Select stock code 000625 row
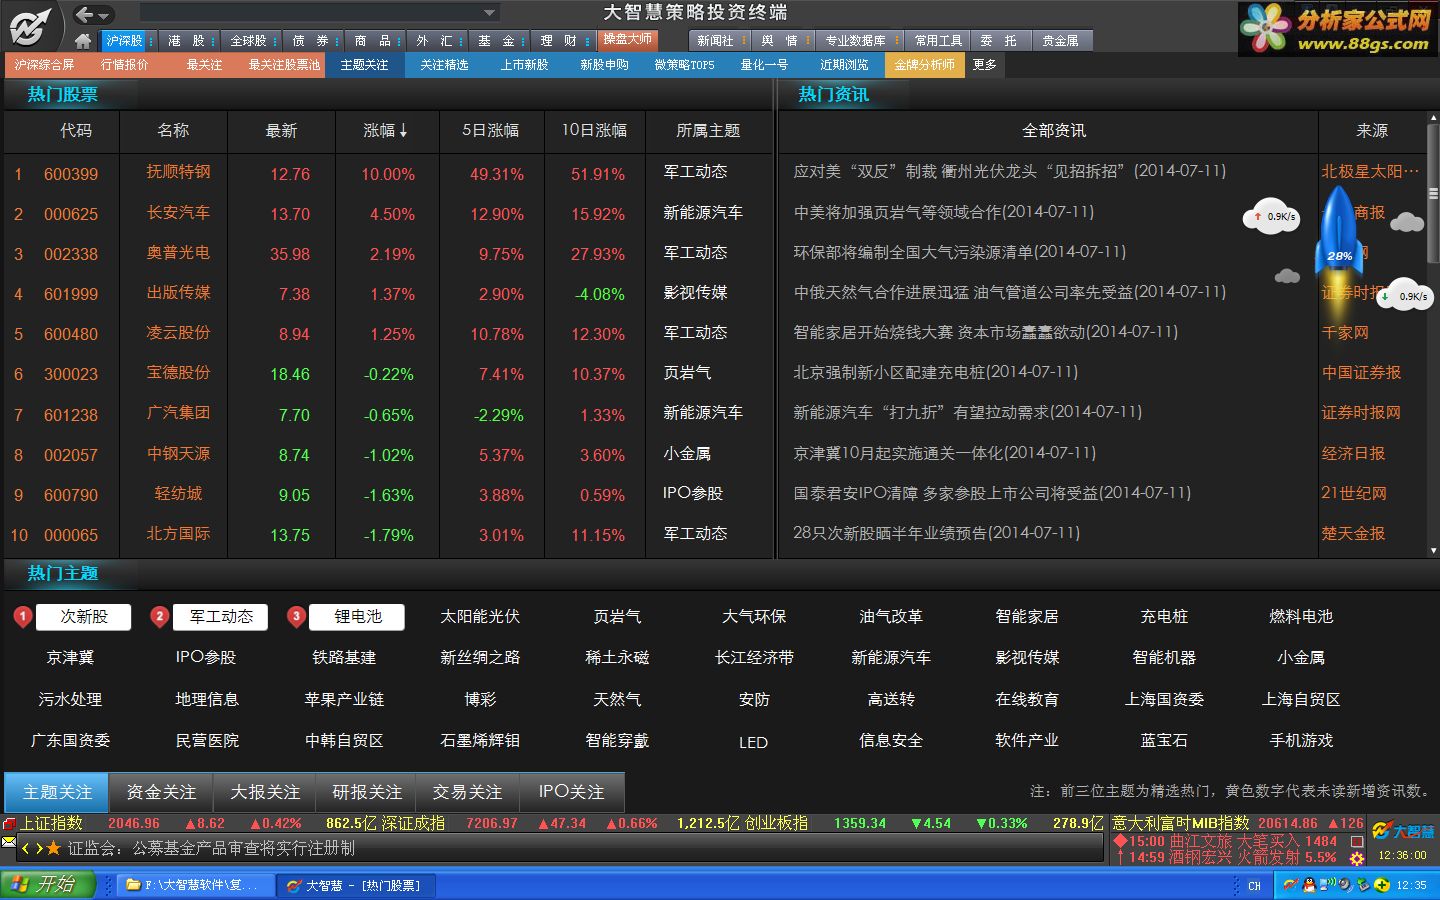The width and height of the screenshot is (1440, 900). [x=388, y=213]
